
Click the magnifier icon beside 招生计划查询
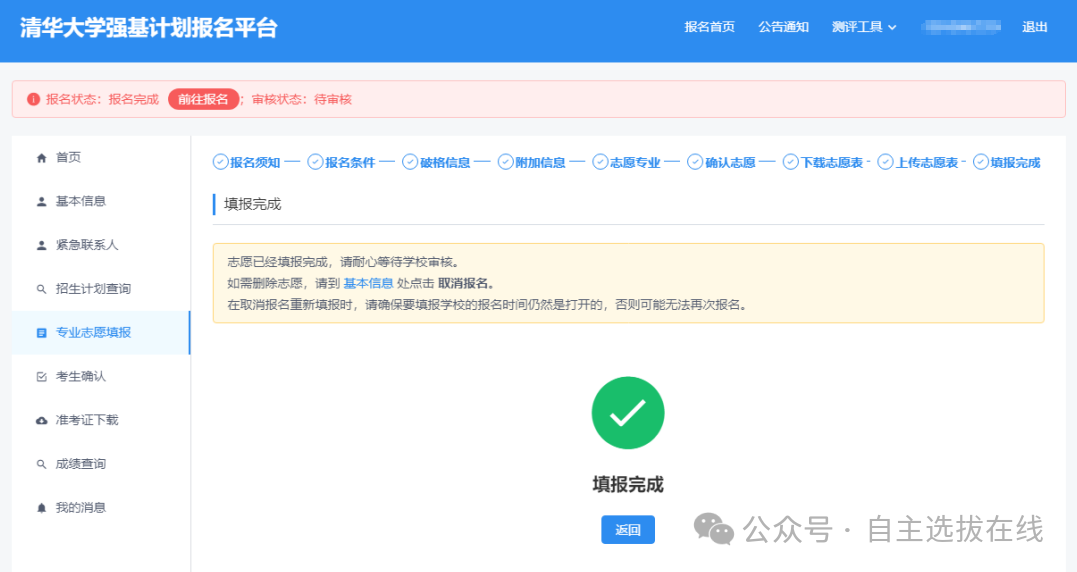pyautogui.click(x=41, y=289)
